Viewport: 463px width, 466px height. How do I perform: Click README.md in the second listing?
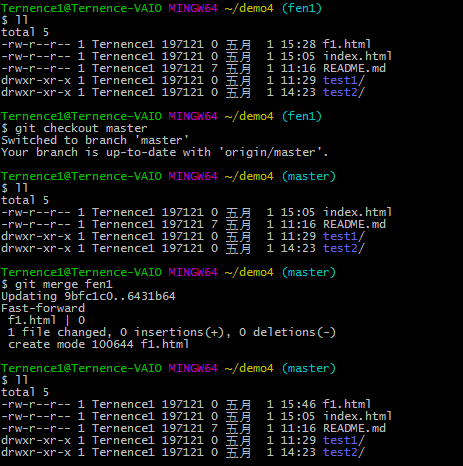pos(354,224)
